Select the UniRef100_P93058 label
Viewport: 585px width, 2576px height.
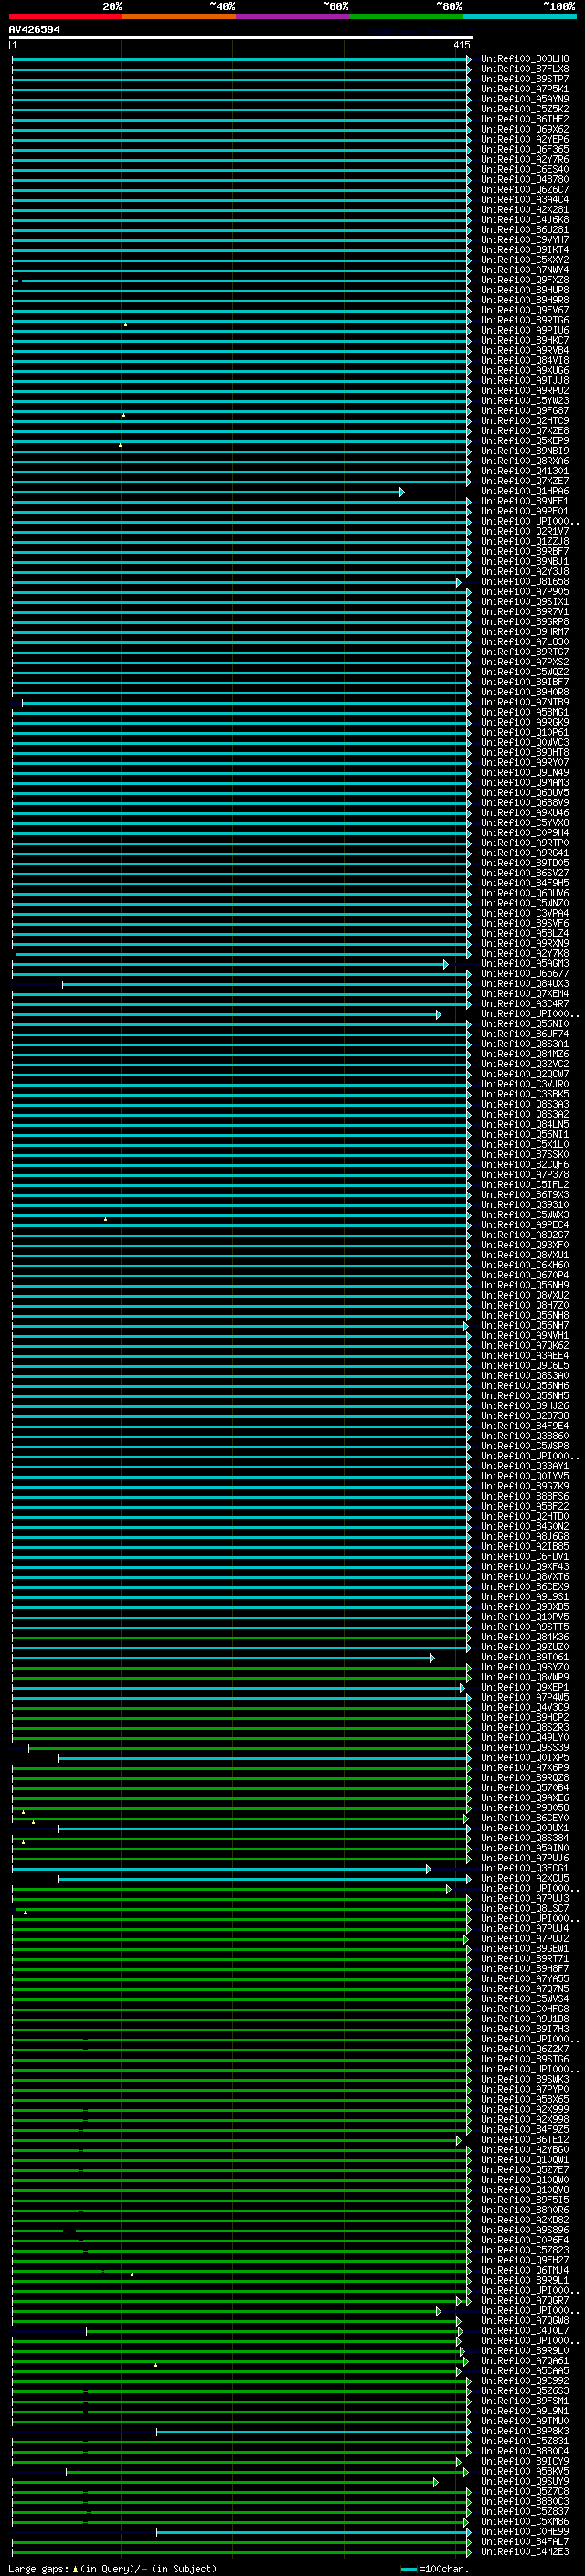coord(524,1808)
